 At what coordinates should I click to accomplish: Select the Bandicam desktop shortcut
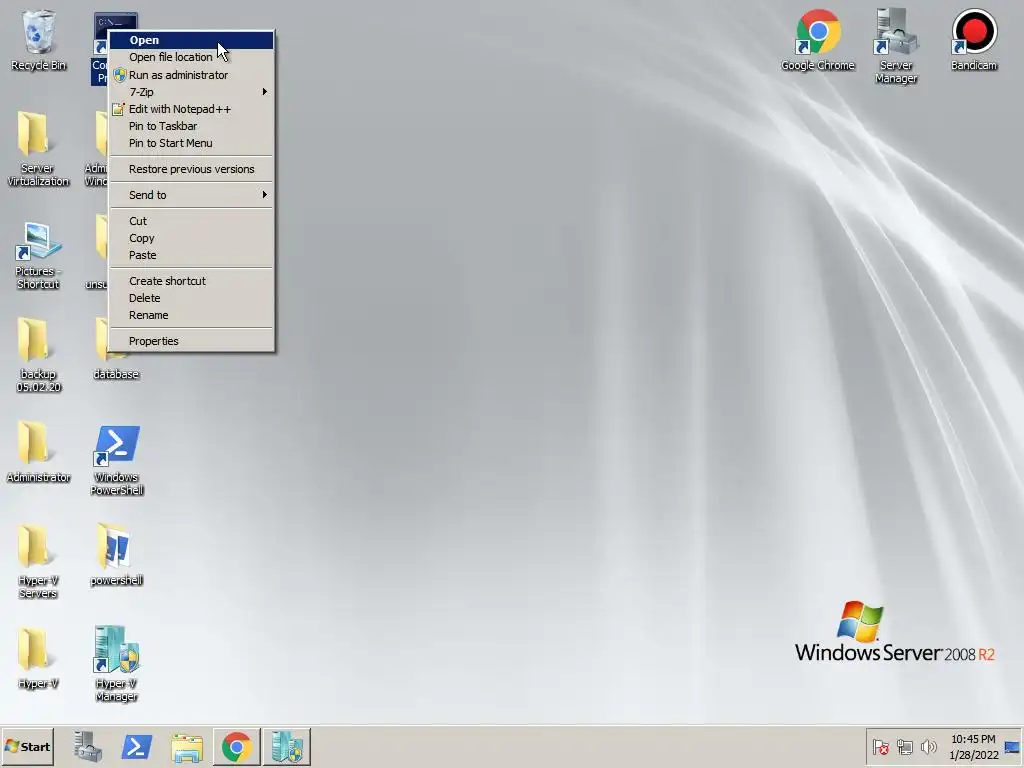974,40
